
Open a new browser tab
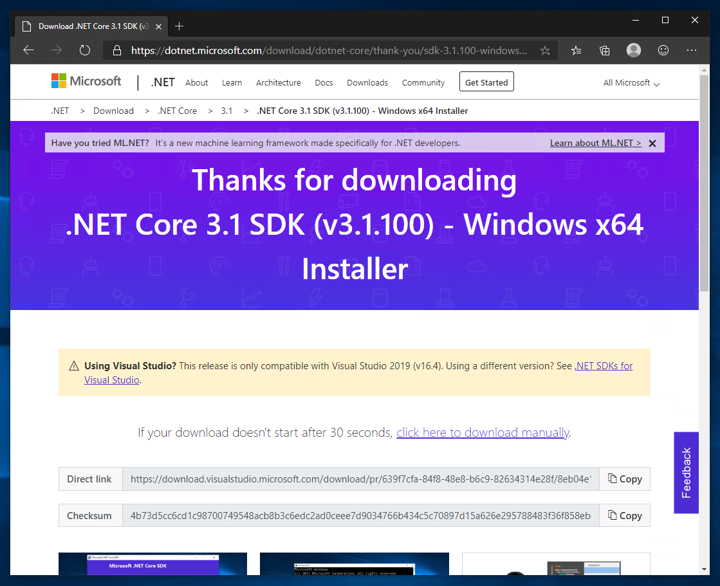pos(179,26)
